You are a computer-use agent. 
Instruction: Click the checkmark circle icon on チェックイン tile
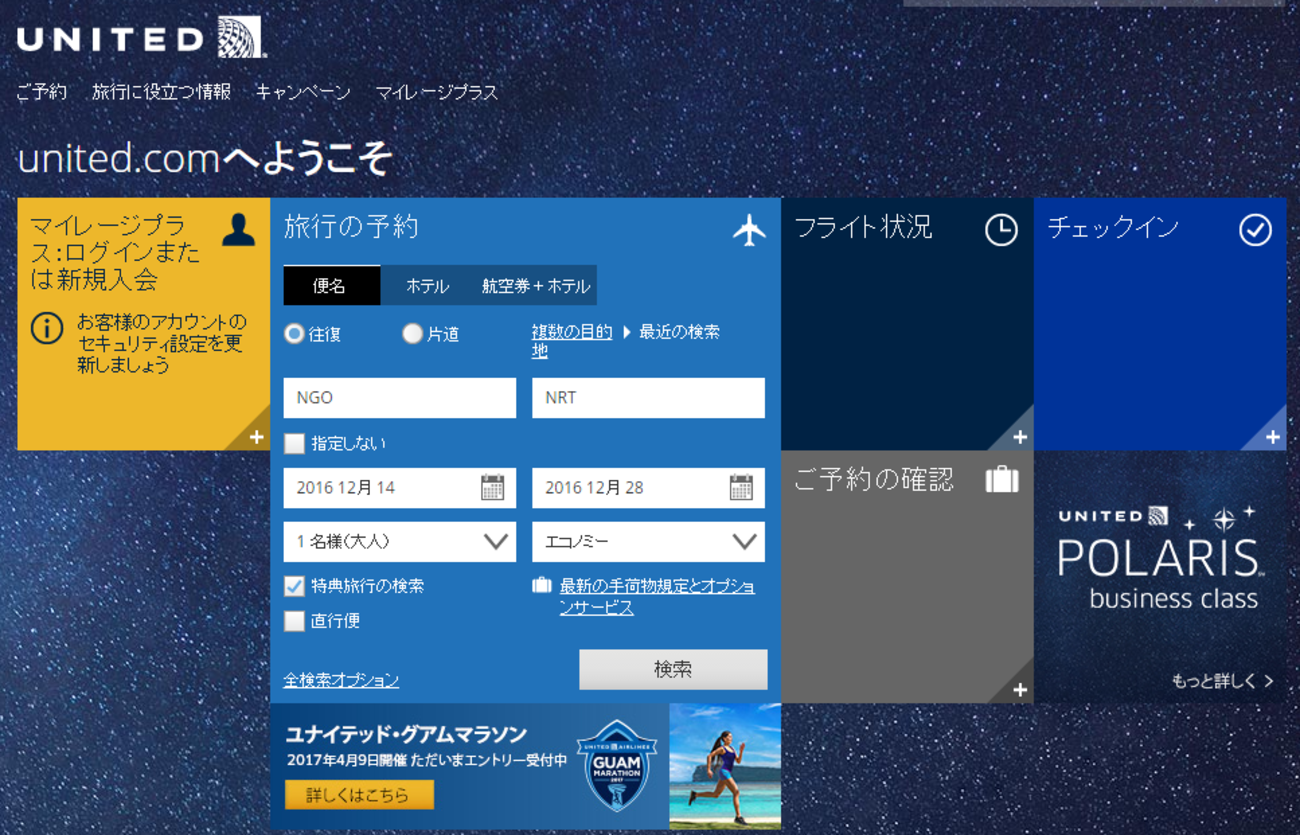pos(1255,230)
